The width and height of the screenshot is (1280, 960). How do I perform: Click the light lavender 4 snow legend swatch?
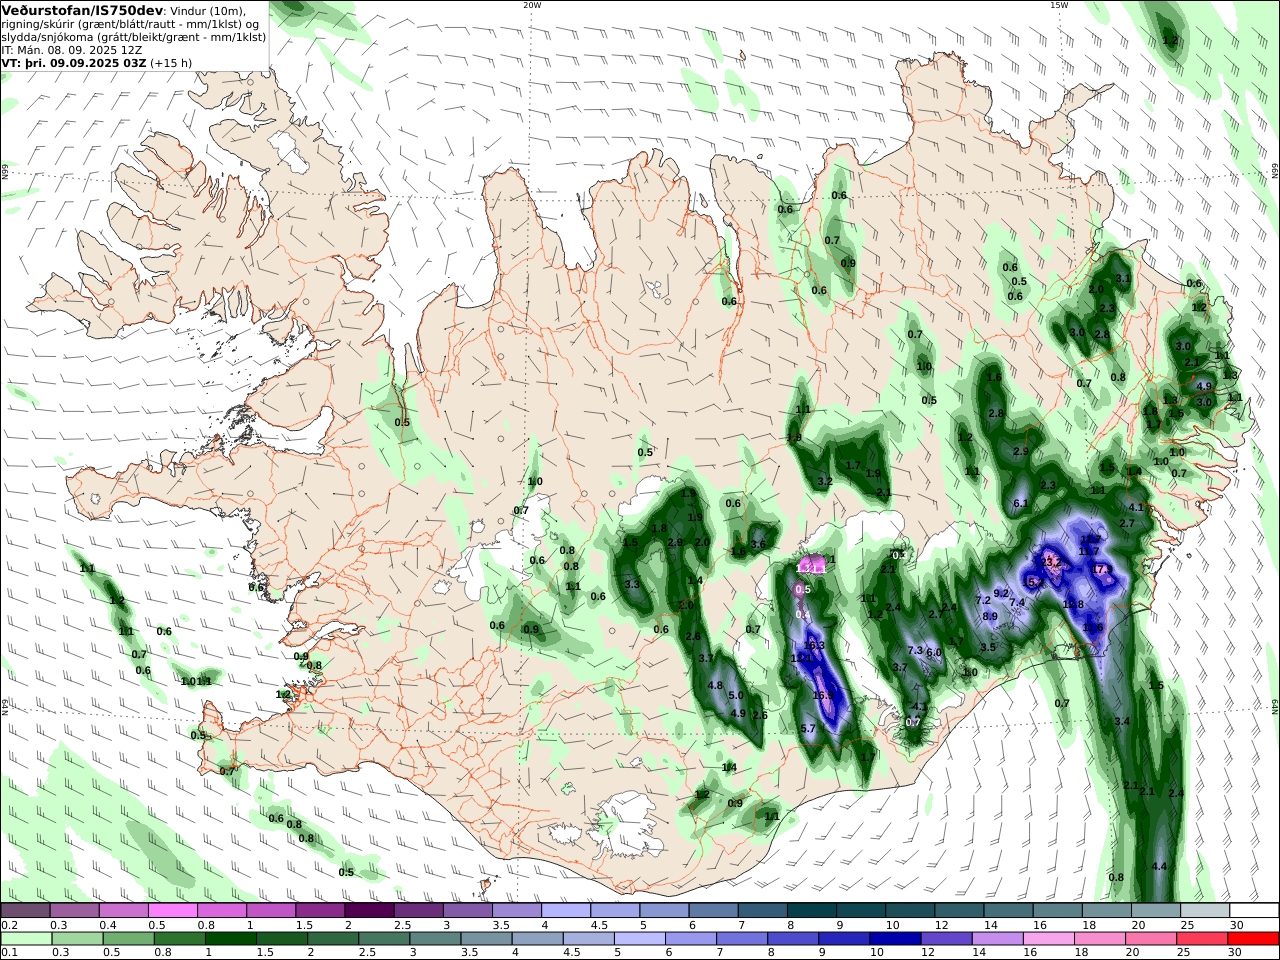point(566,911)
